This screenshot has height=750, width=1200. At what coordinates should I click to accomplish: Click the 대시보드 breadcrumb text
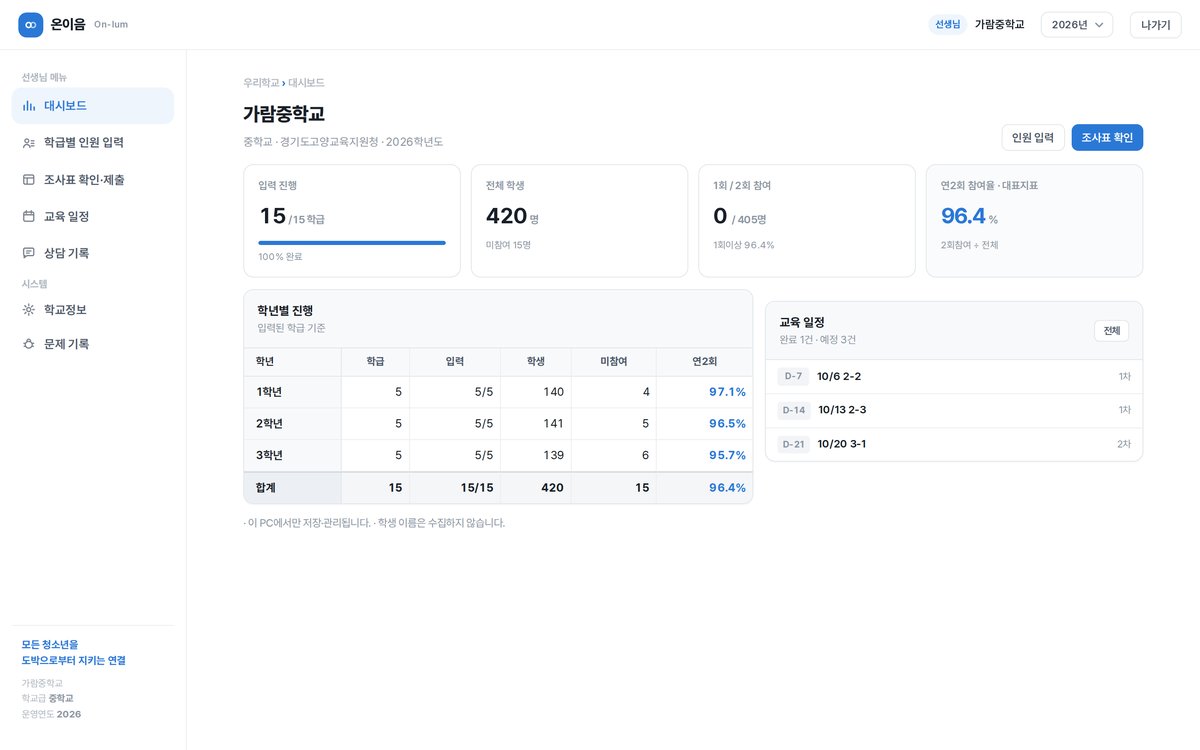[307, 83]
